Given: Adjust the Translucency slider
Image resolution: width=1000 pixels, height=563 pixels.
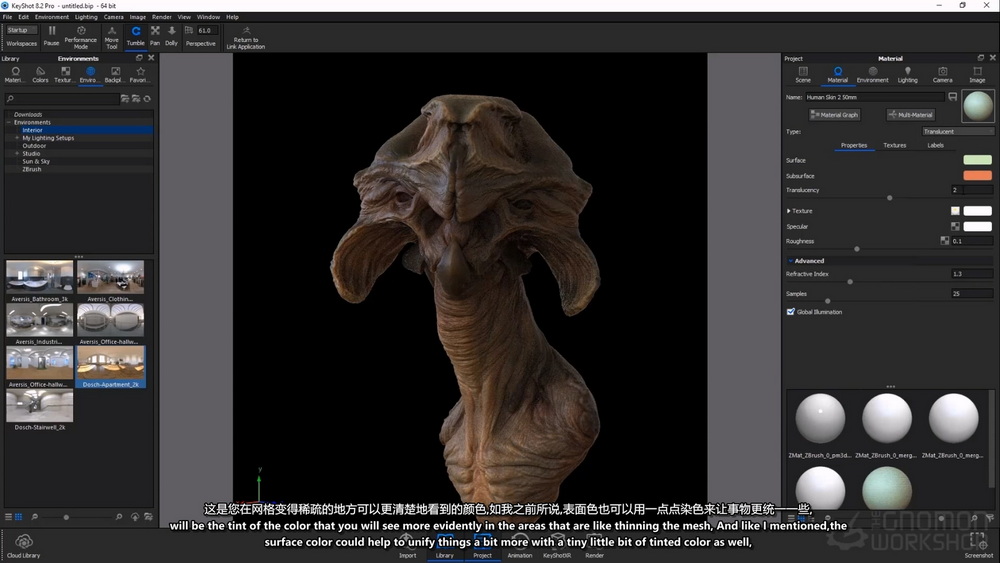Looking at the screenshot, I should [889, 198].
